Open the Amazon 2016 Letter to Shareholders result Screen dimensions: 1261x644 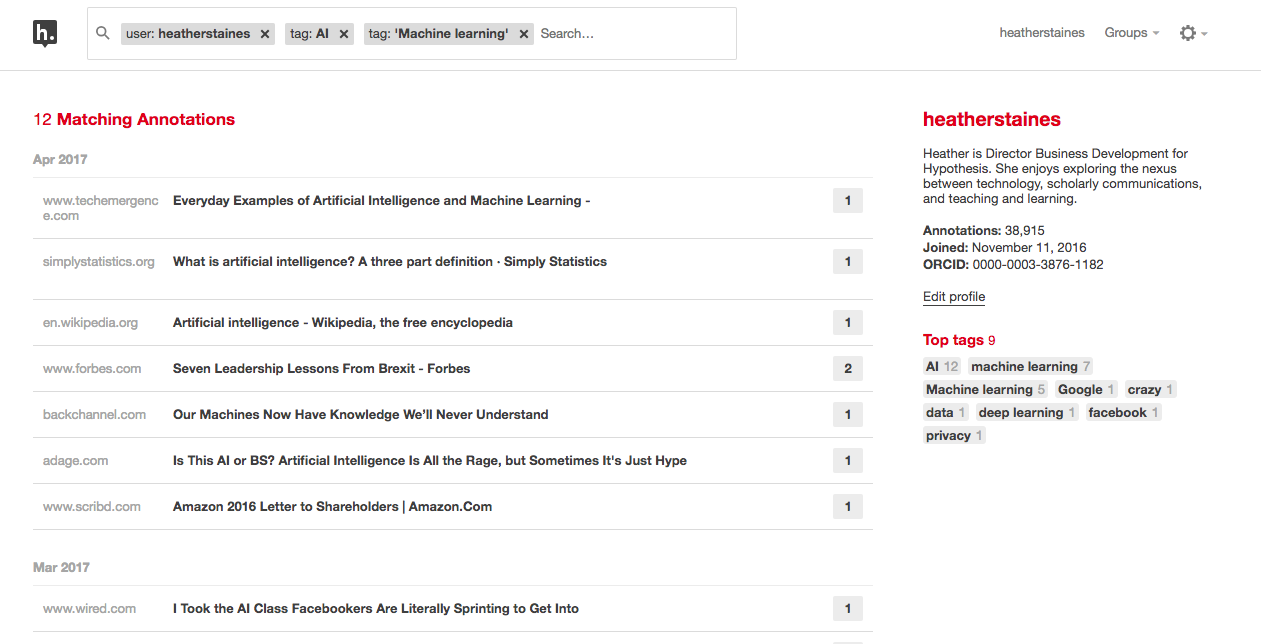pyautogui.click(x=332, y=507)
